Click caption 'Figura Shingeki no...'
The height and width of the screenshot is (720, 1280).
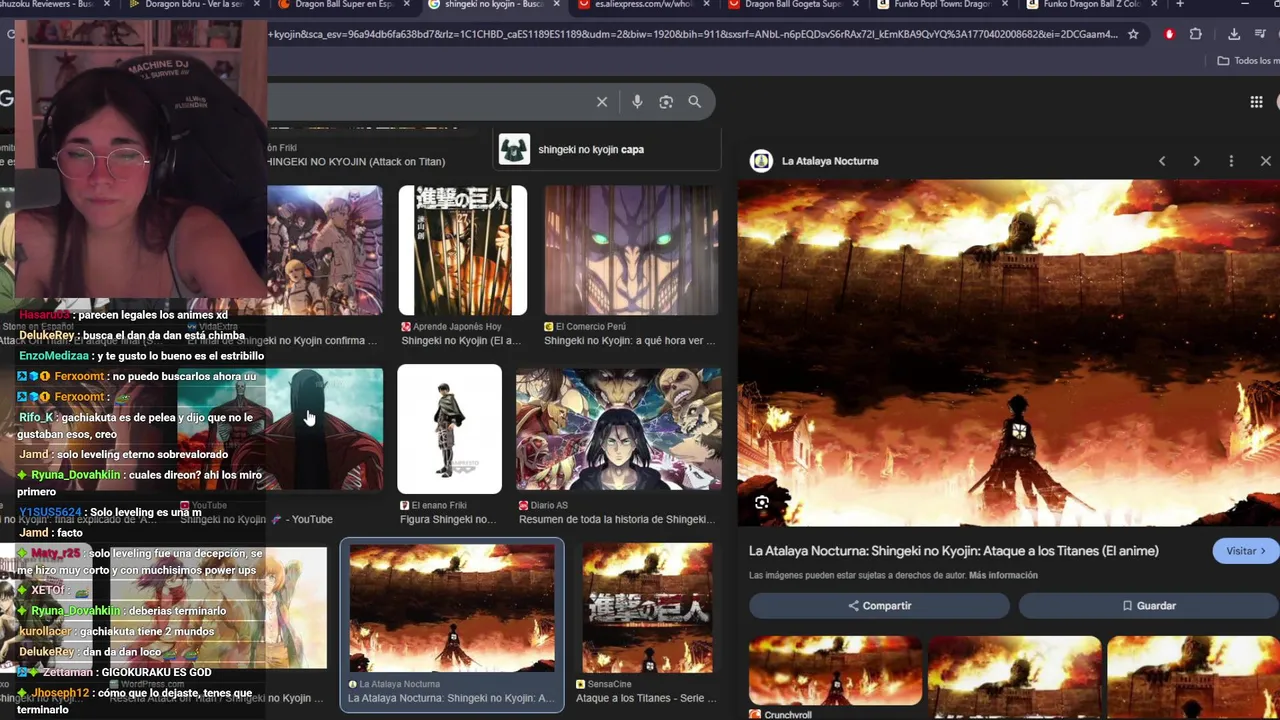[x=448, y=520]
